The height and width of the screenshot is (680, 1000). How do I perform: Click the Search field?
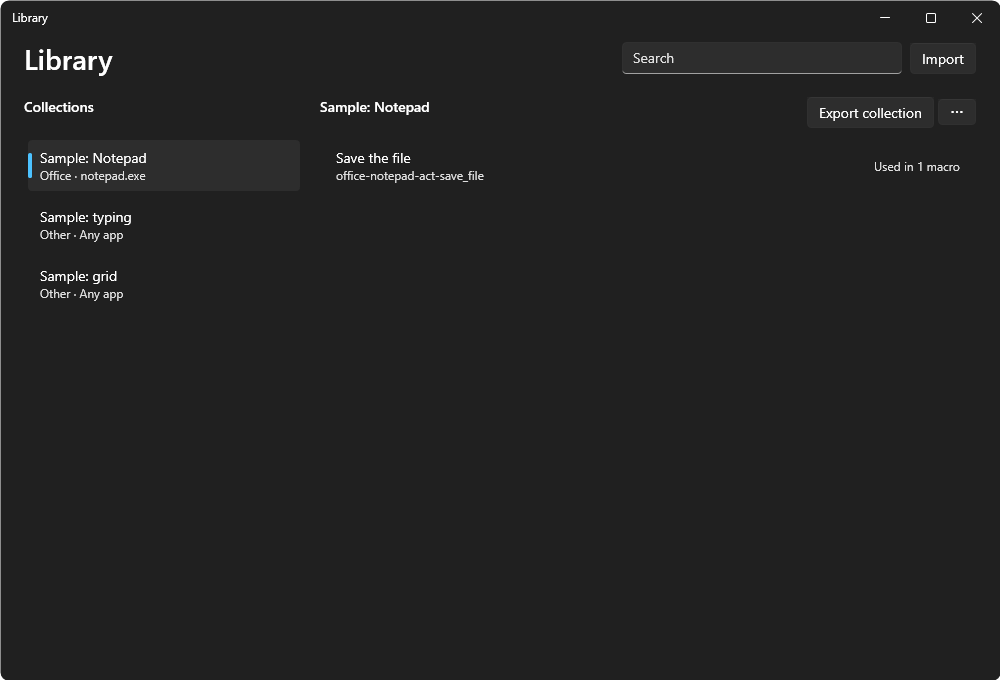pyautogui.click(x=761, y=59)
